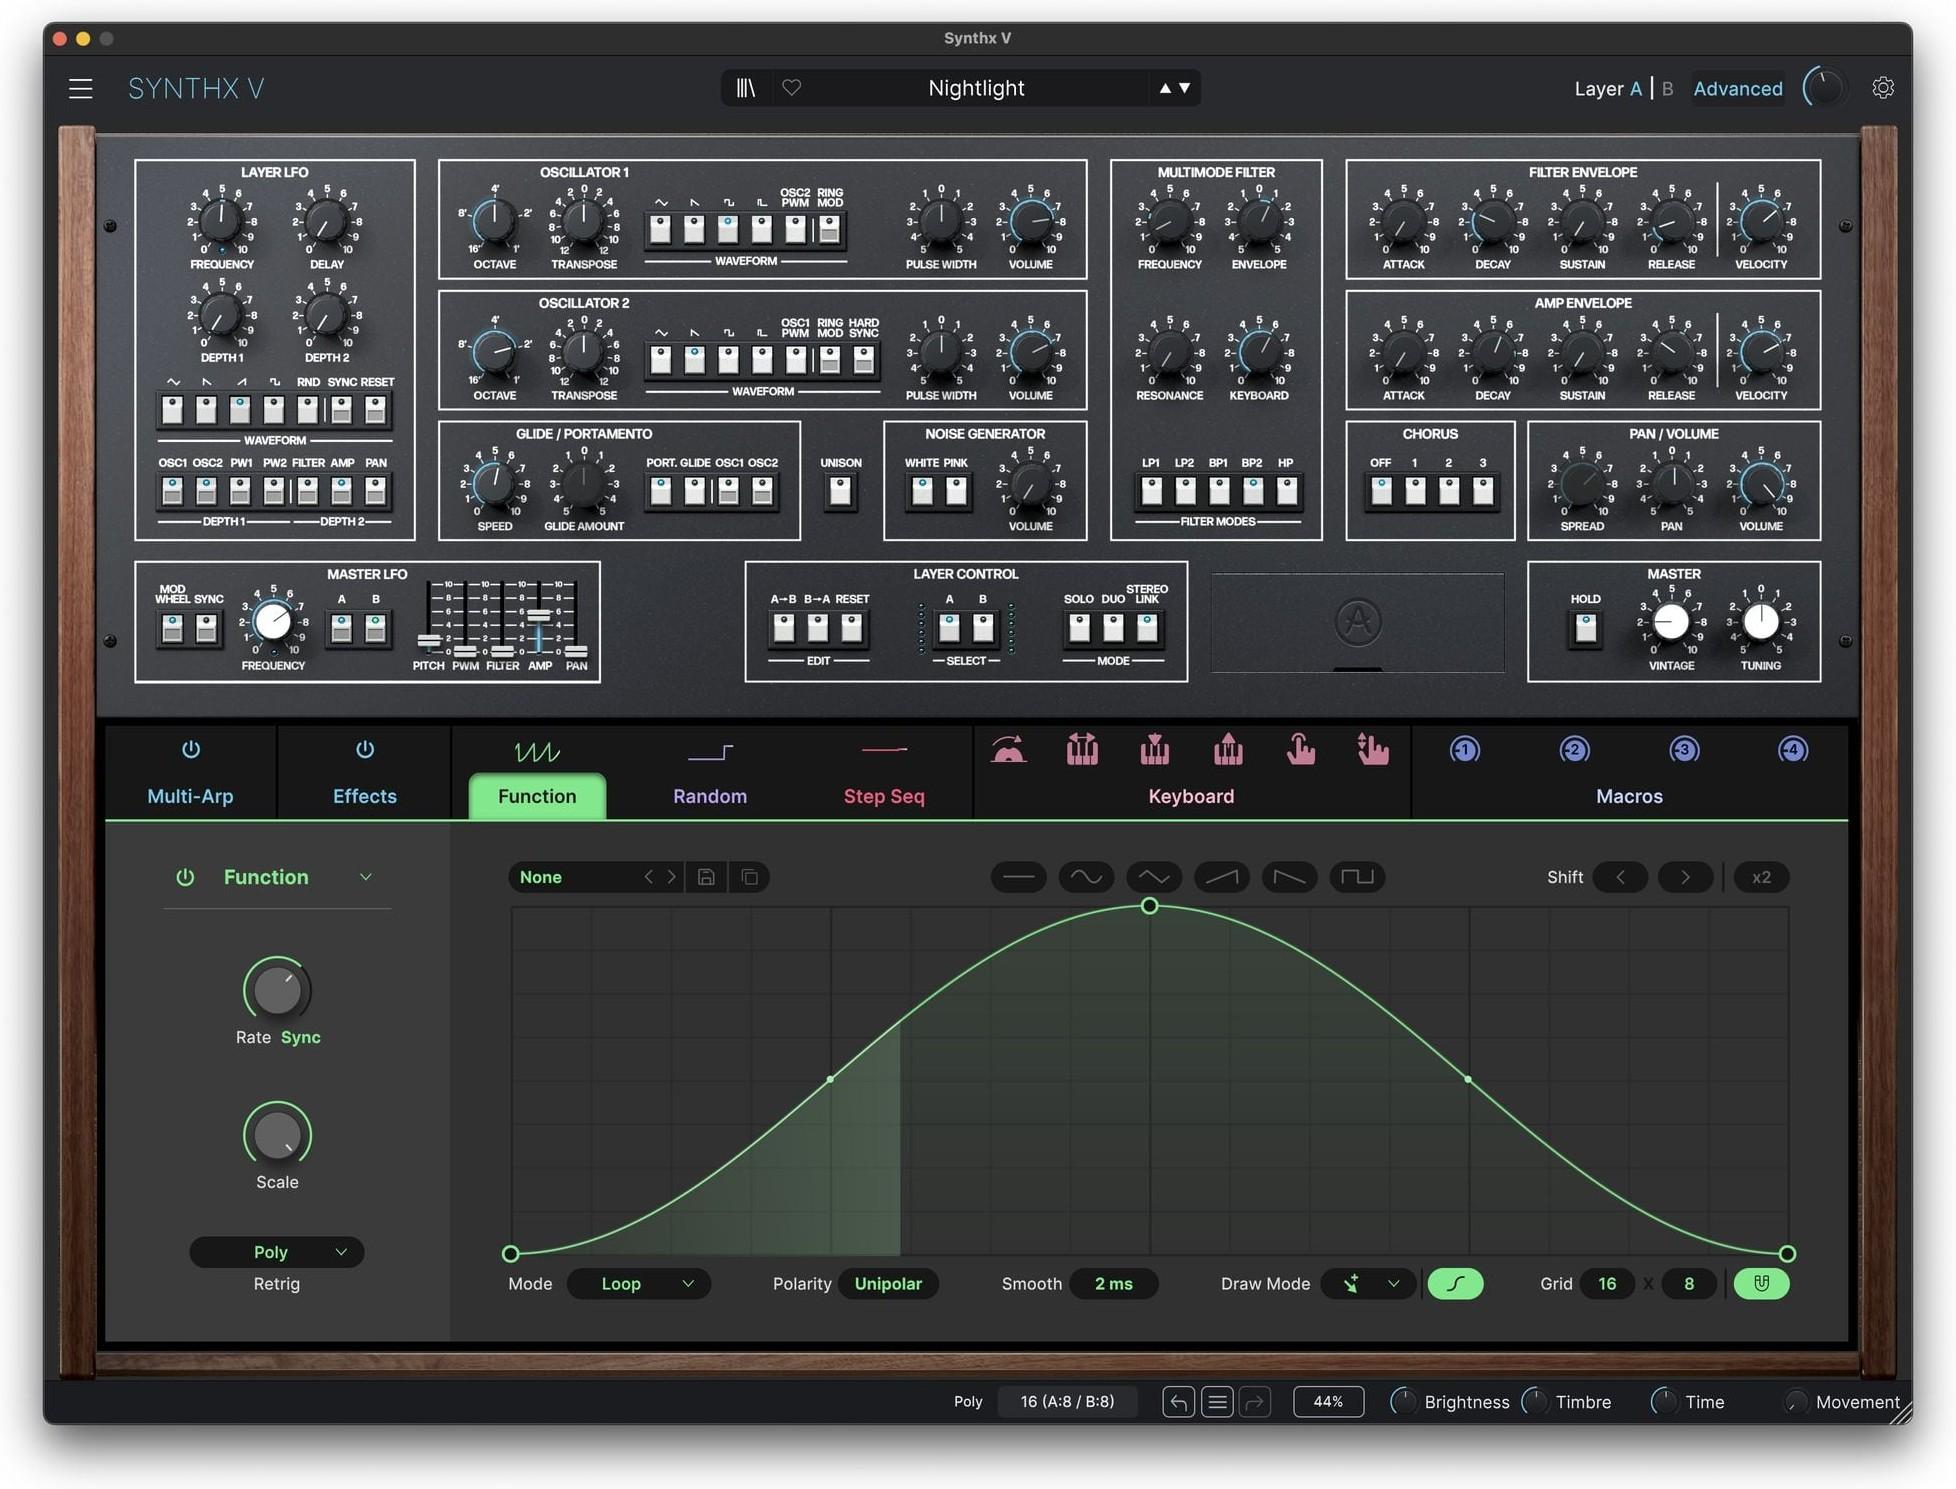The image size is (1956, 1489).
Task: Click the Master LFO Amp slider
Action: (539, 615)
